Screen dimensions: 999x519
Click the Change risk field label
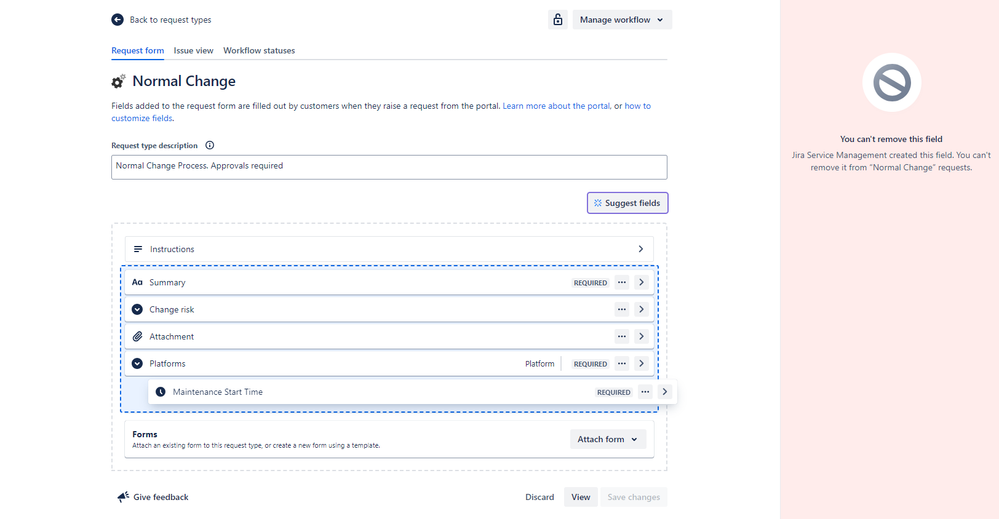[171, 309]
